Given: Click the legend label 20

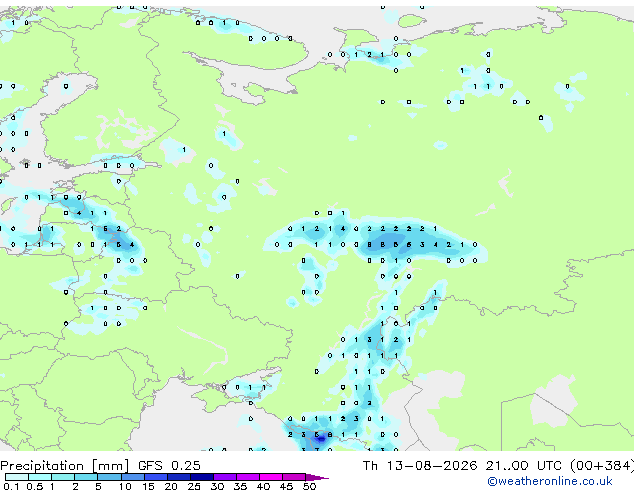Looking at the screenshot, I should pyautogui.click(x=171, y=486).
